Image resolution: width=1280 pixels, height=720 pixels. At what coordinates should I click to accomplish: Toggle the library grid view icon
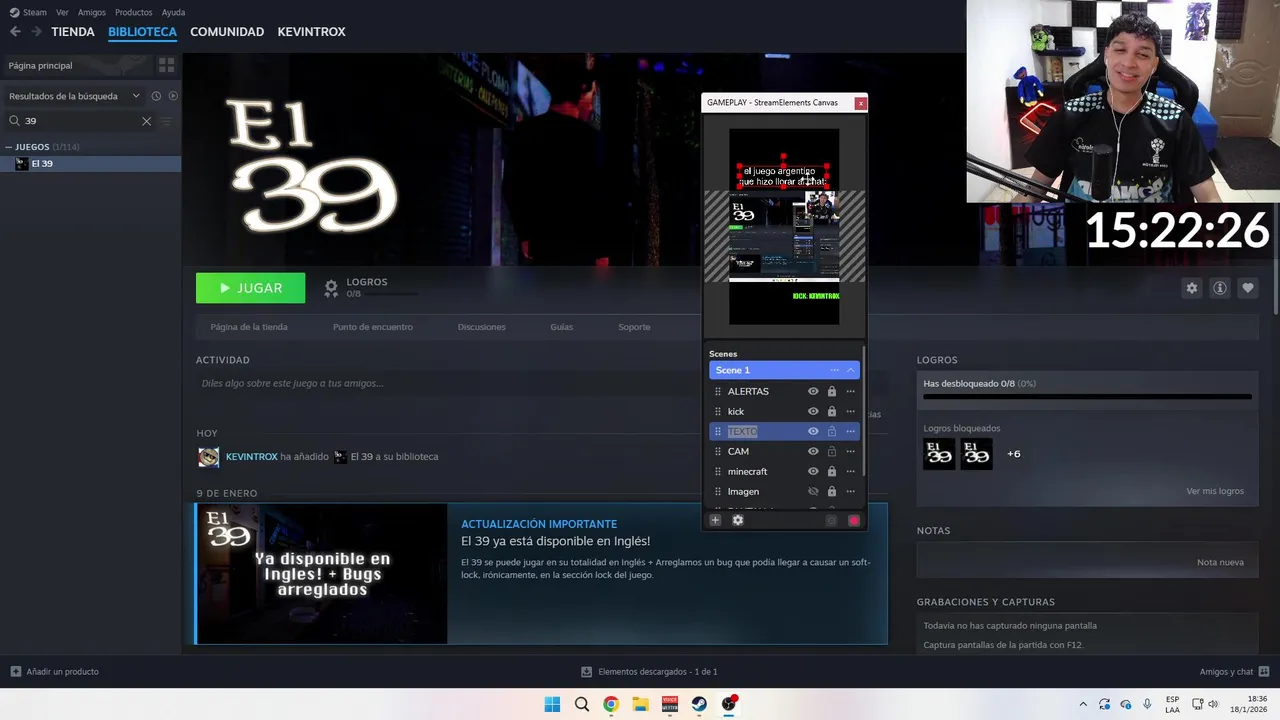pos(166,65)
